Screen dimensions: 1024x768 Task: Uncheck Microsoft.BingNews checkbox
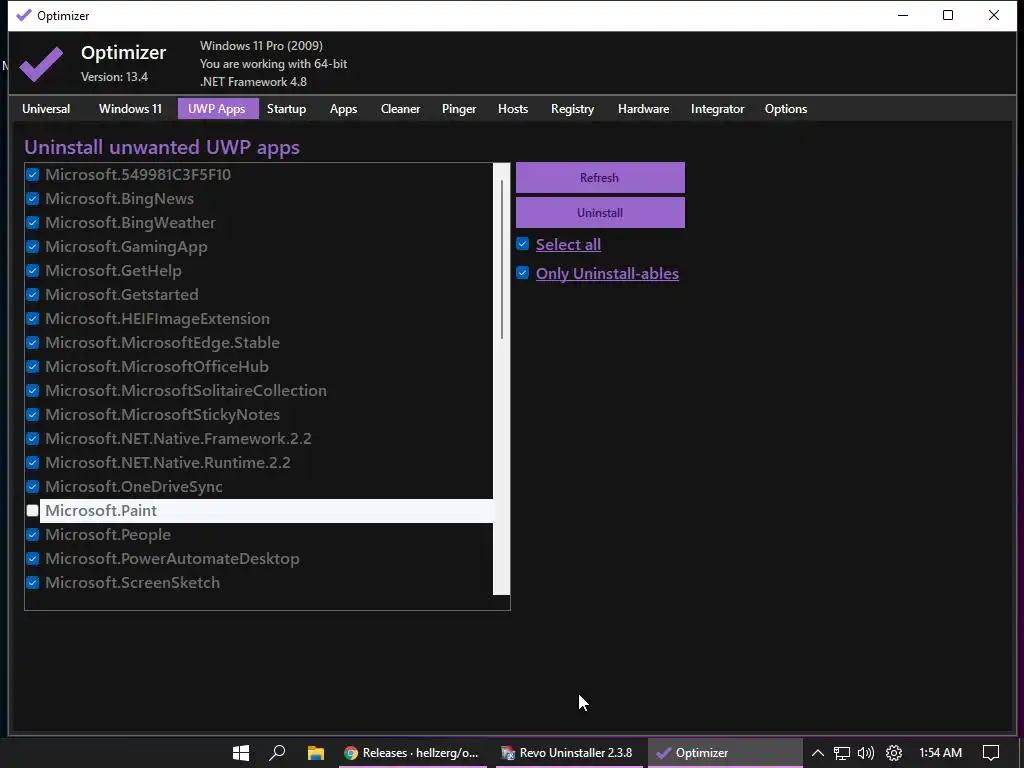click(32, 199)
